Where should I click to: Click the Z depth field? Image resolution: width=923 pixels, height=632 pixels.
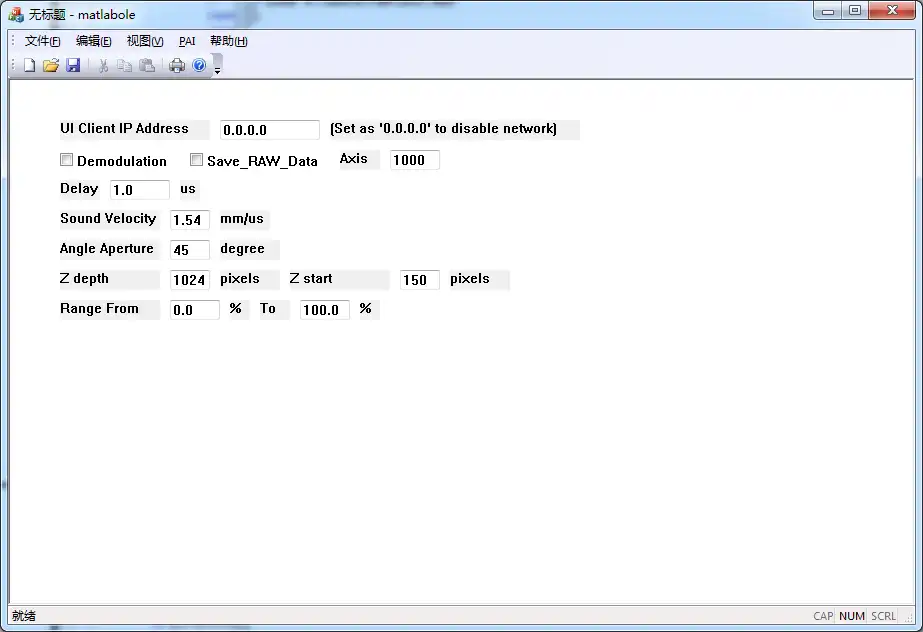pyautogui.click(x=190, y=280)
